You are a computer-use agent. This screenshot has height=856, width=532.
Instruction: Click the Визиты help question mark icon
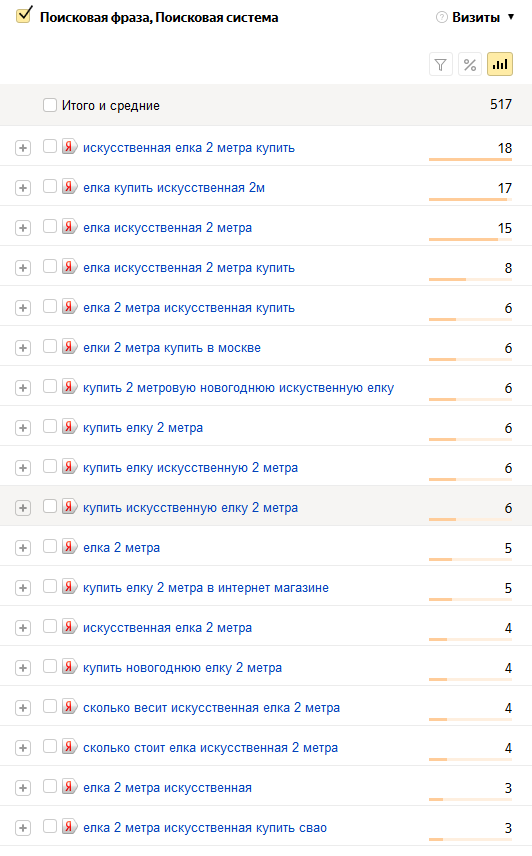441,17
